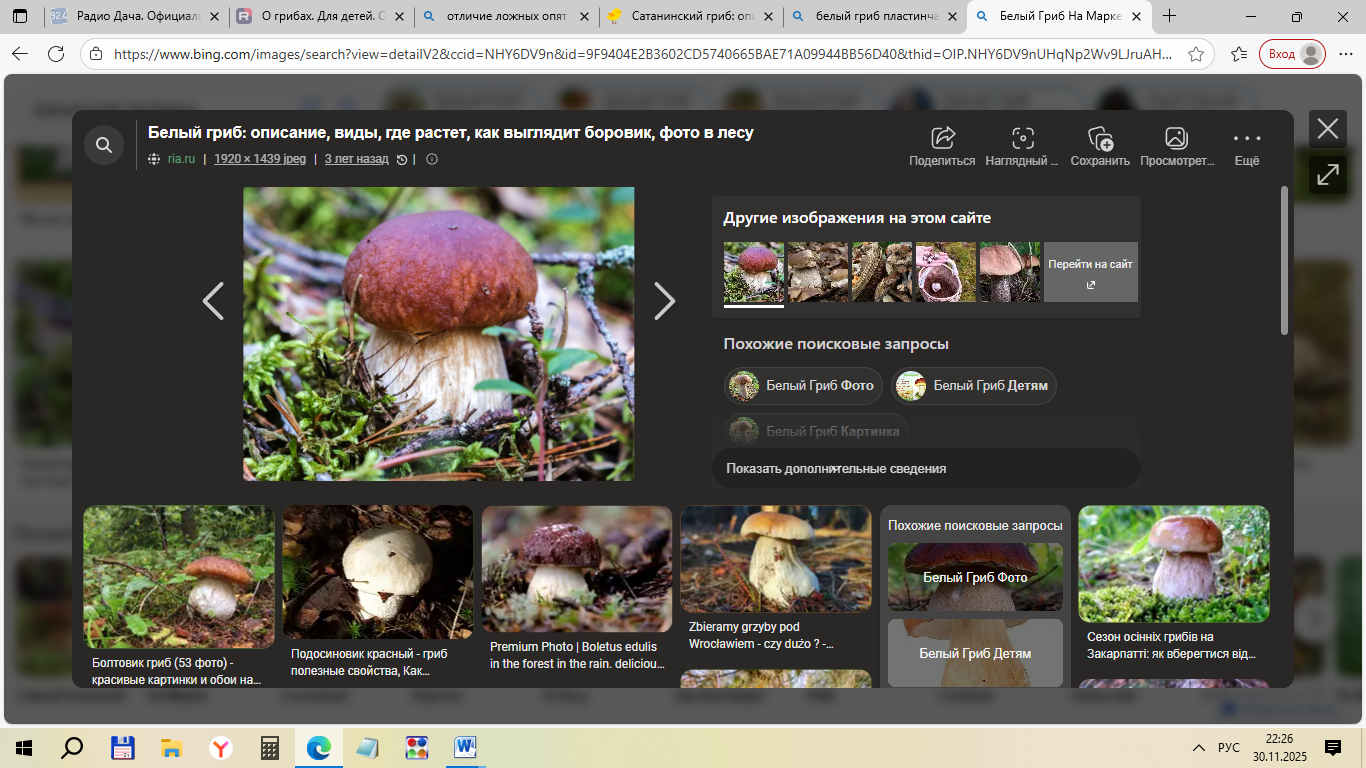The width and height of the screenshot is (1366, 768).
Task: Click the info icon next to image date
Action: [x=432, y=159]
